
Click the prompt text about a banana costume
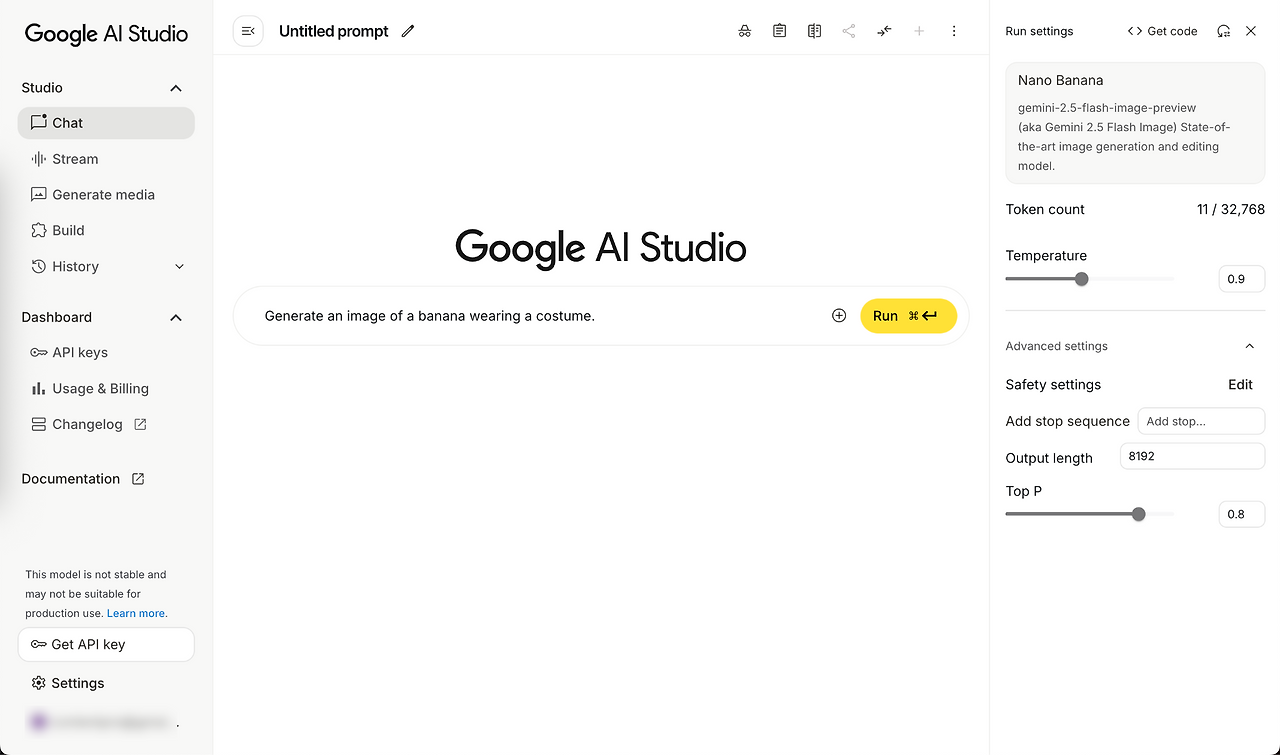click(x=430, y=316)
